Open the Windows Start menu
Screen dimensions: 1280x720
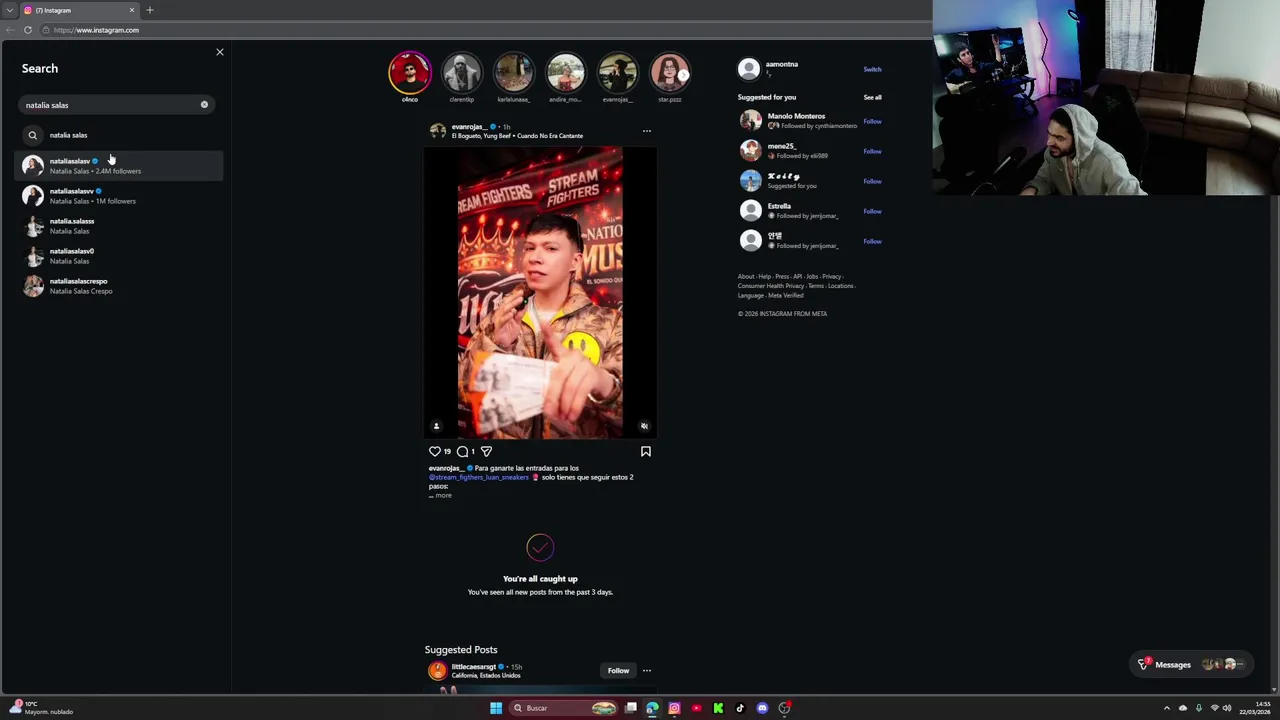pyautogui.click(x=495, y=708)
